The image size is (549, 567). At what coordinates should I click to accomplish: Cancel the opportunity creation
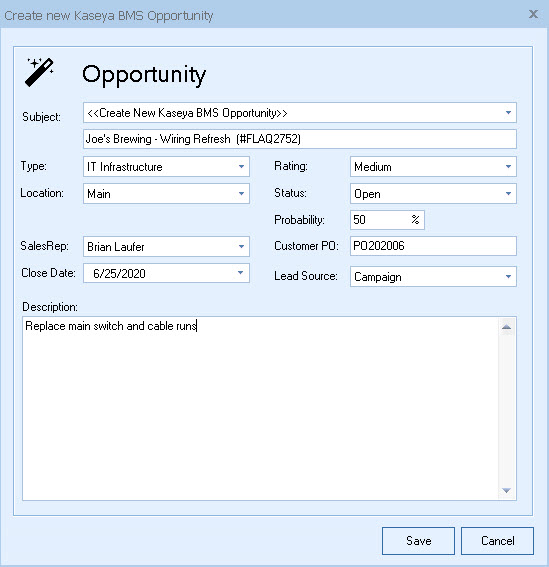(497, 541)
